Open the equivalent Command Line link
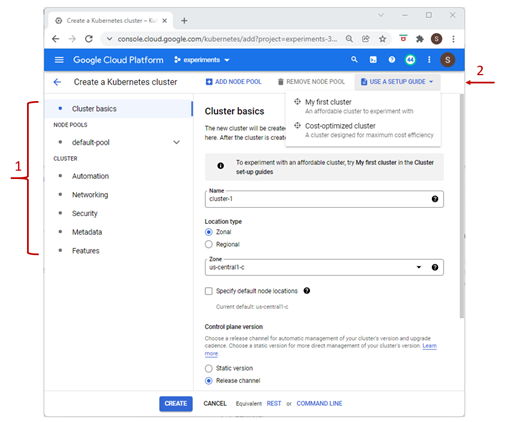This screenshot has height=422, width=506. 319,404
